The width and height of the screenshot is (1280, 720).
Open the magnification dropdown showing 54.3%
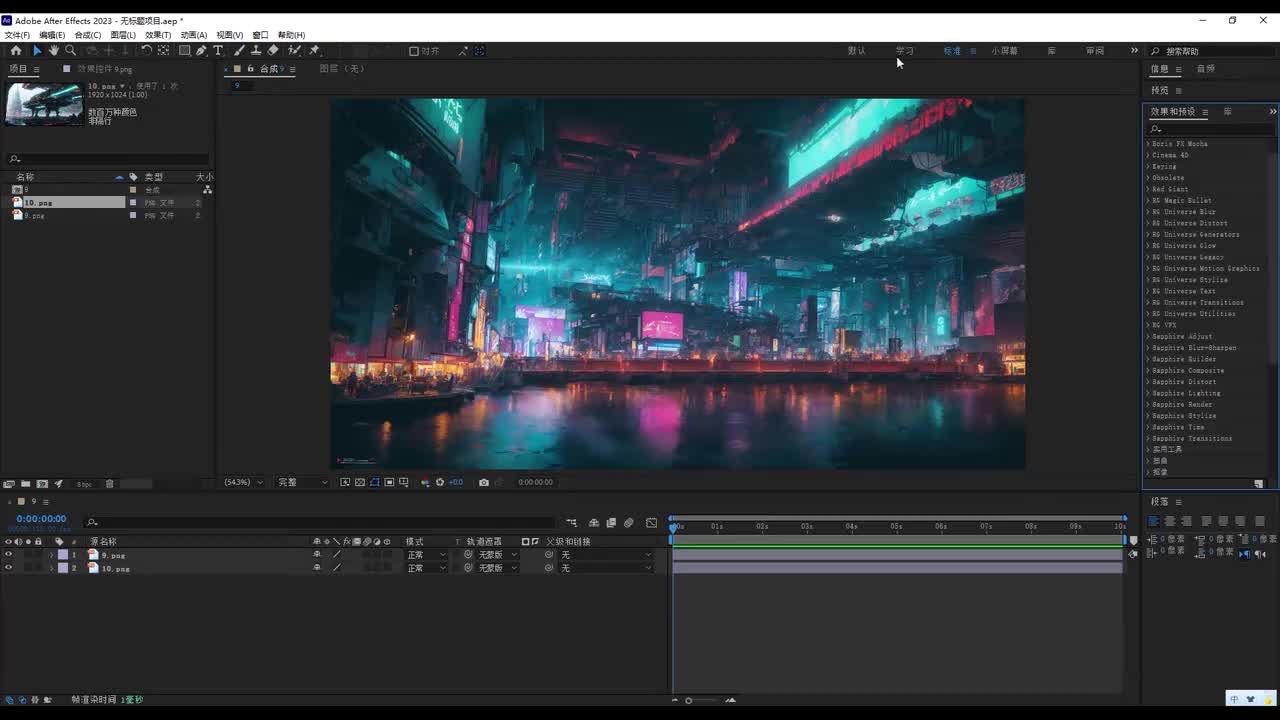(243, 482)
